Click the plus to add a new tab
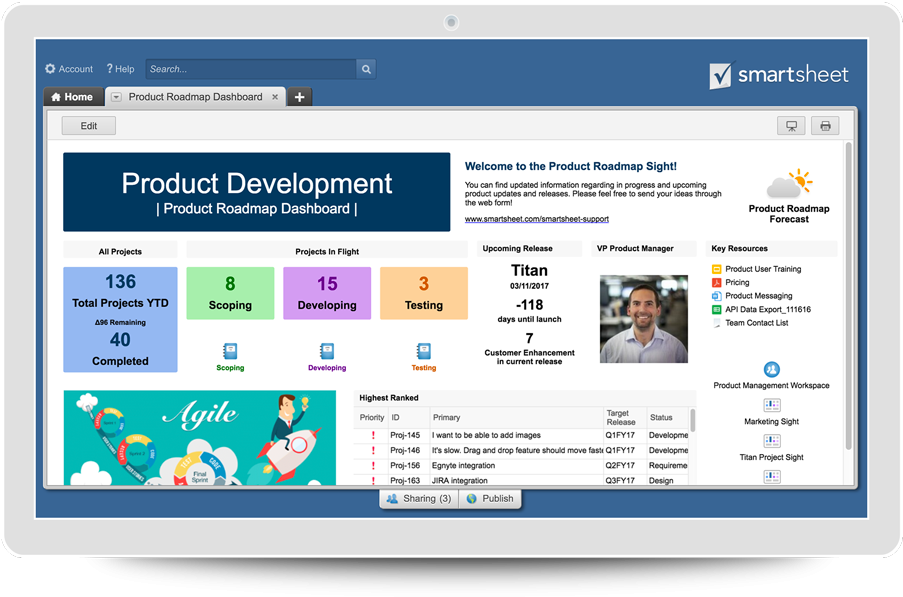903x597 pixels. [x=299, y=97]
